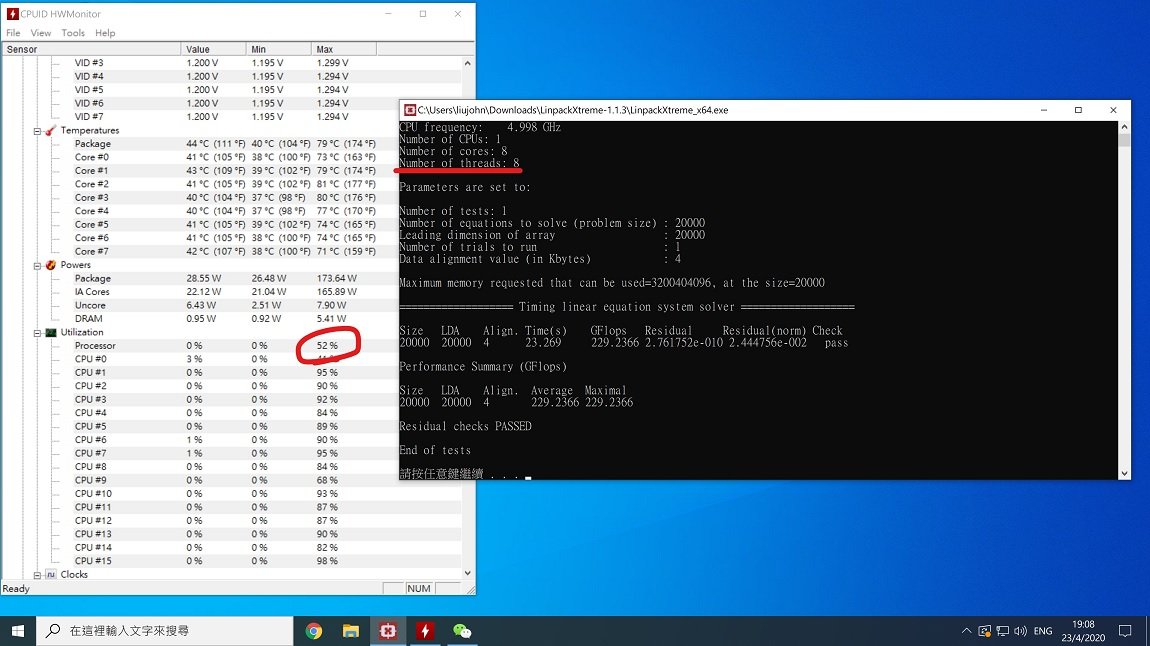1150x646 pixels.
Task: Open the File menu in HWMonitor
Action: coord(13,33)
